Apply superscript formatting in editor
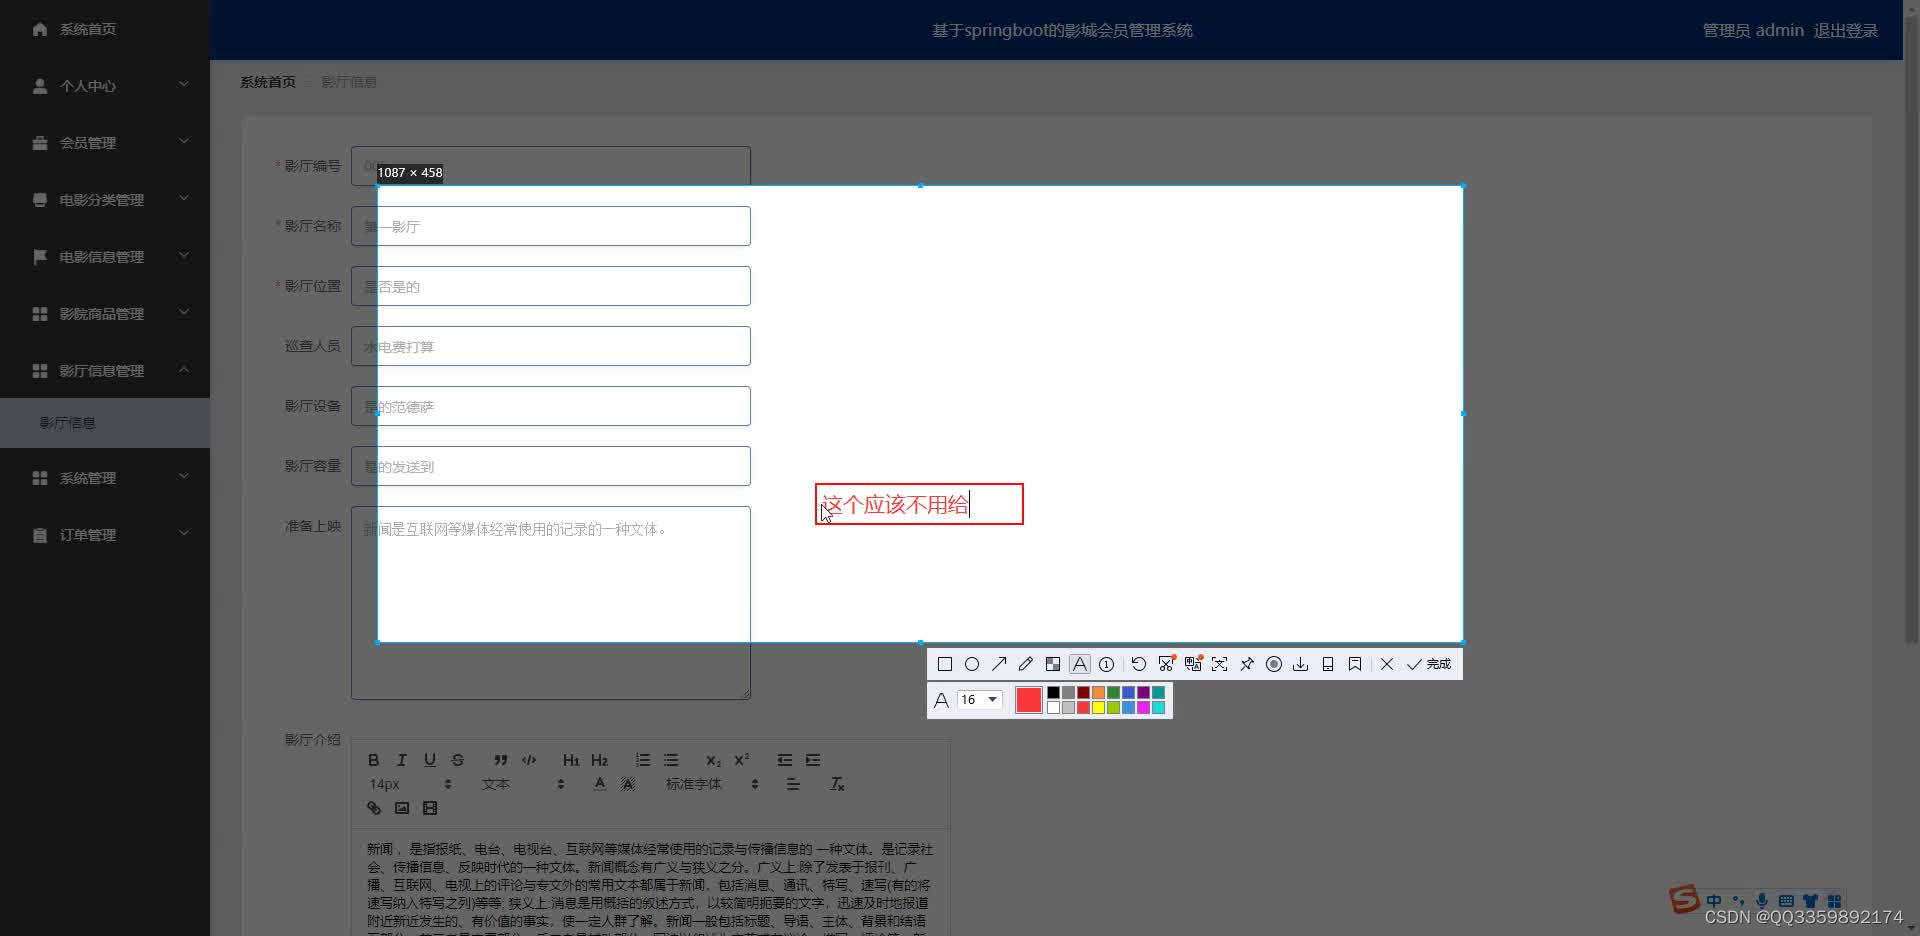The width and height of the screenshot is (1920, 936). [x=741, y=760]
